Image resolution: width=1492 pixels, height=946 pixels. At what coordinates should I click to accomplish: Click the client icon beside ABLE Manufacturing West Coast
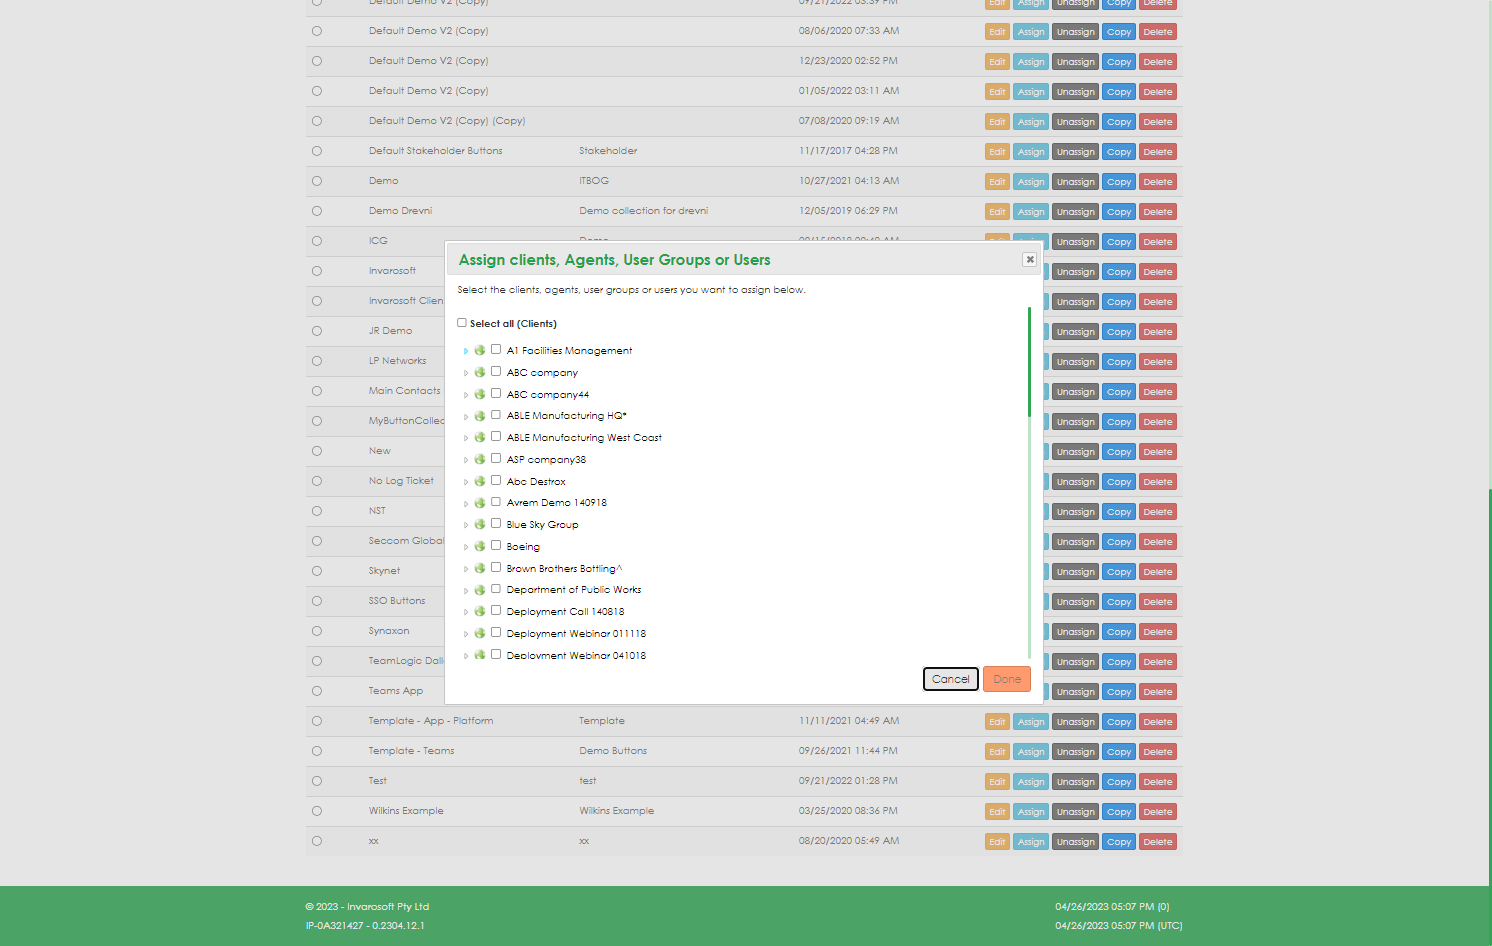pos(480,437)
